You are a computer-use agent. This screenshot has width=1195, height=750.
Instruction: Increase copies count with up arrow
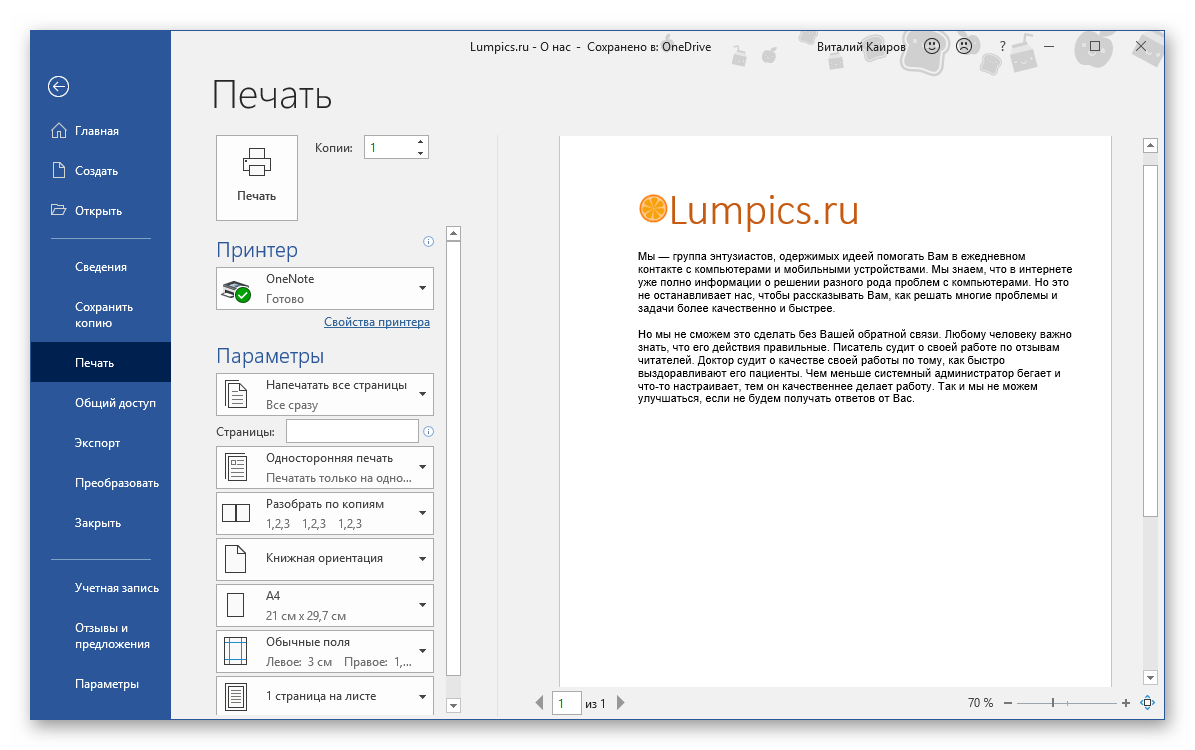point(421,141)
